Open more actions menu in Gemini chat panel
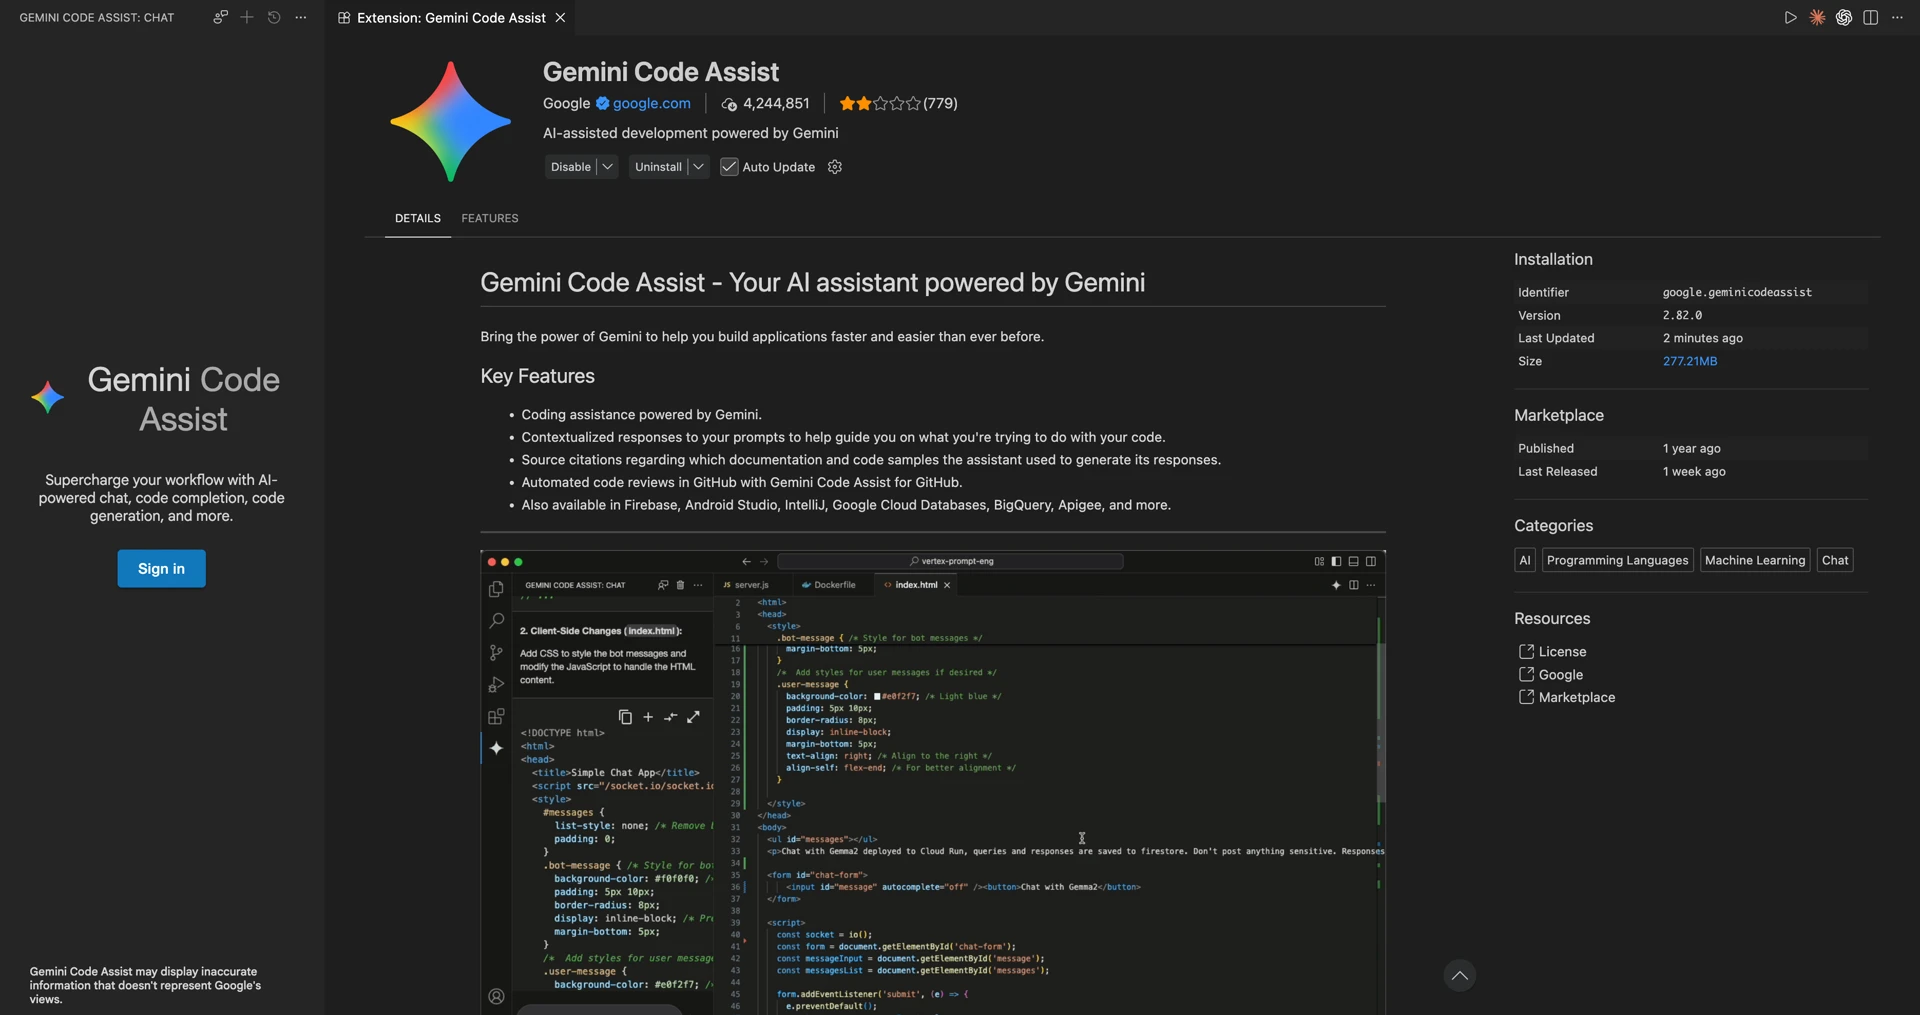This screenshot has height=1015, width=1920. [301, 17]
